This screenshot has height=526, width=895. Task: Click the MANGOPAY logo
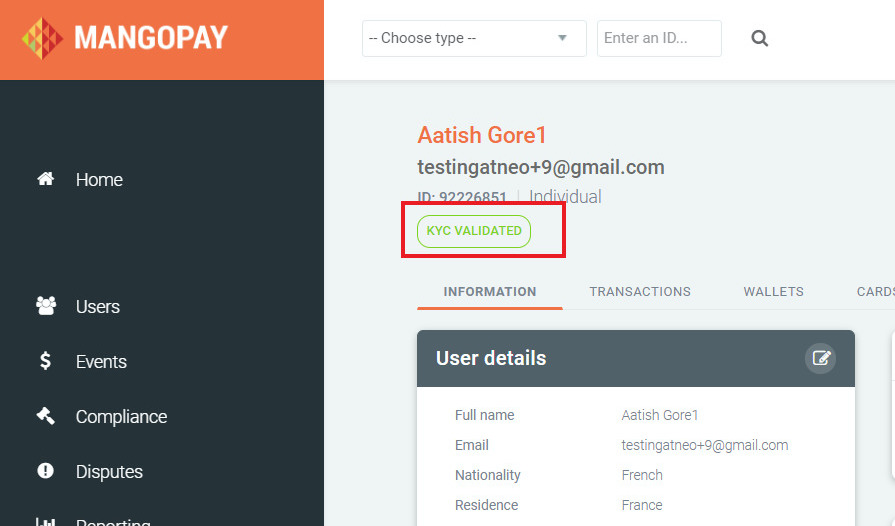click(124, 38)
